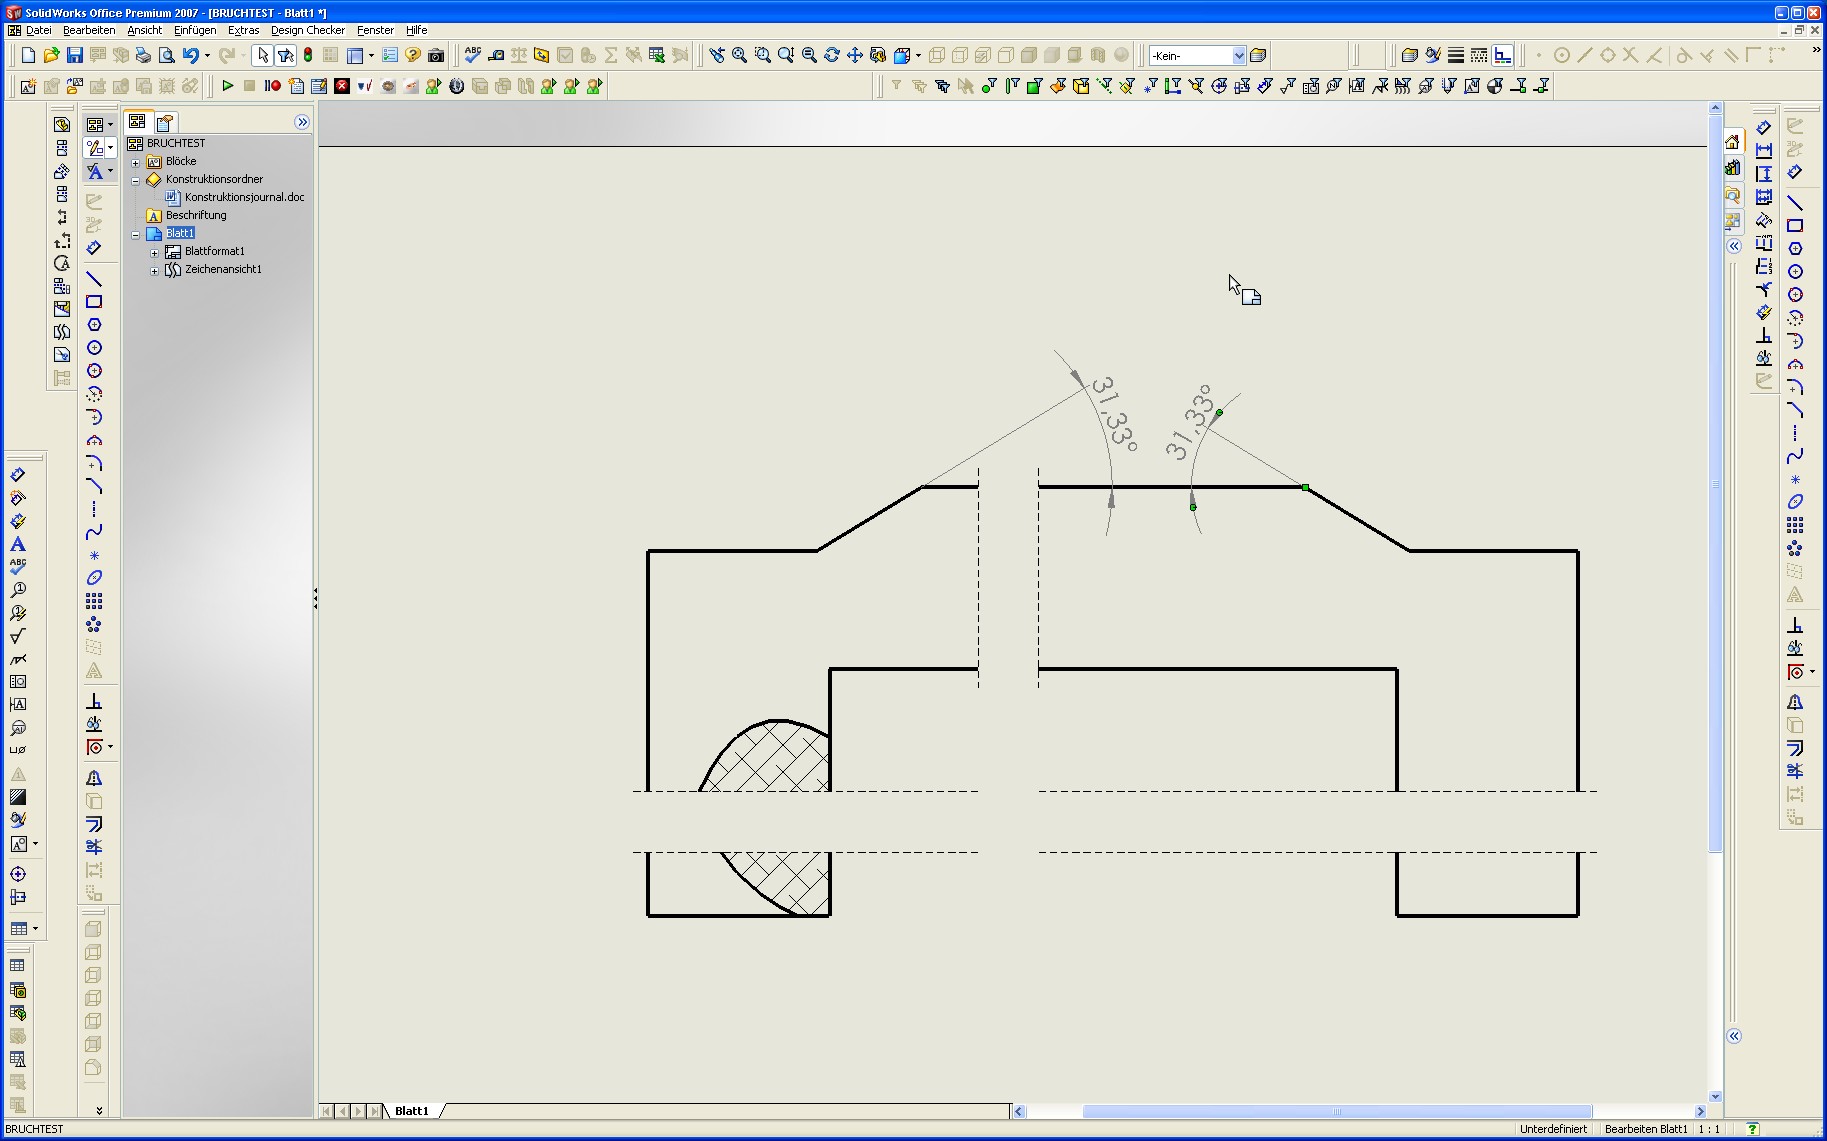Click the Rotate View icon

832,55
